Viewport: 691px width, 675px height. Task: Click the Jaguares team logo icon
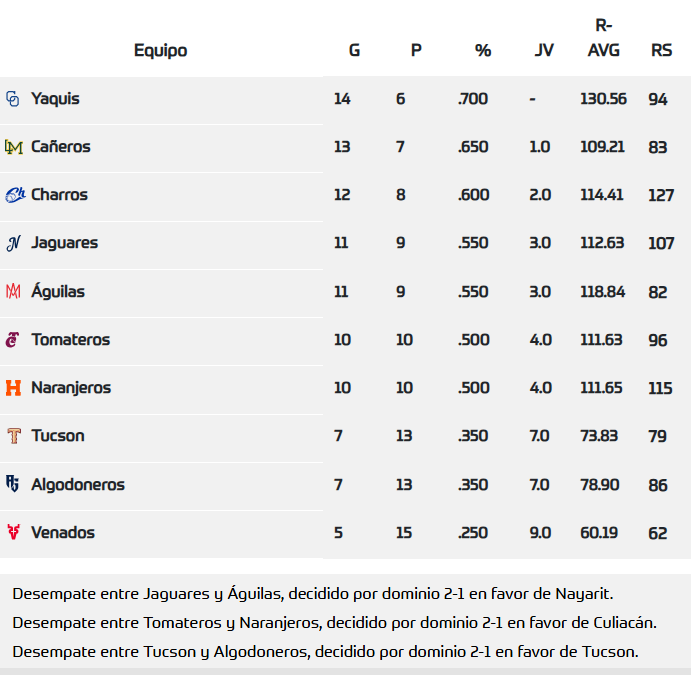tap(13, 243)
